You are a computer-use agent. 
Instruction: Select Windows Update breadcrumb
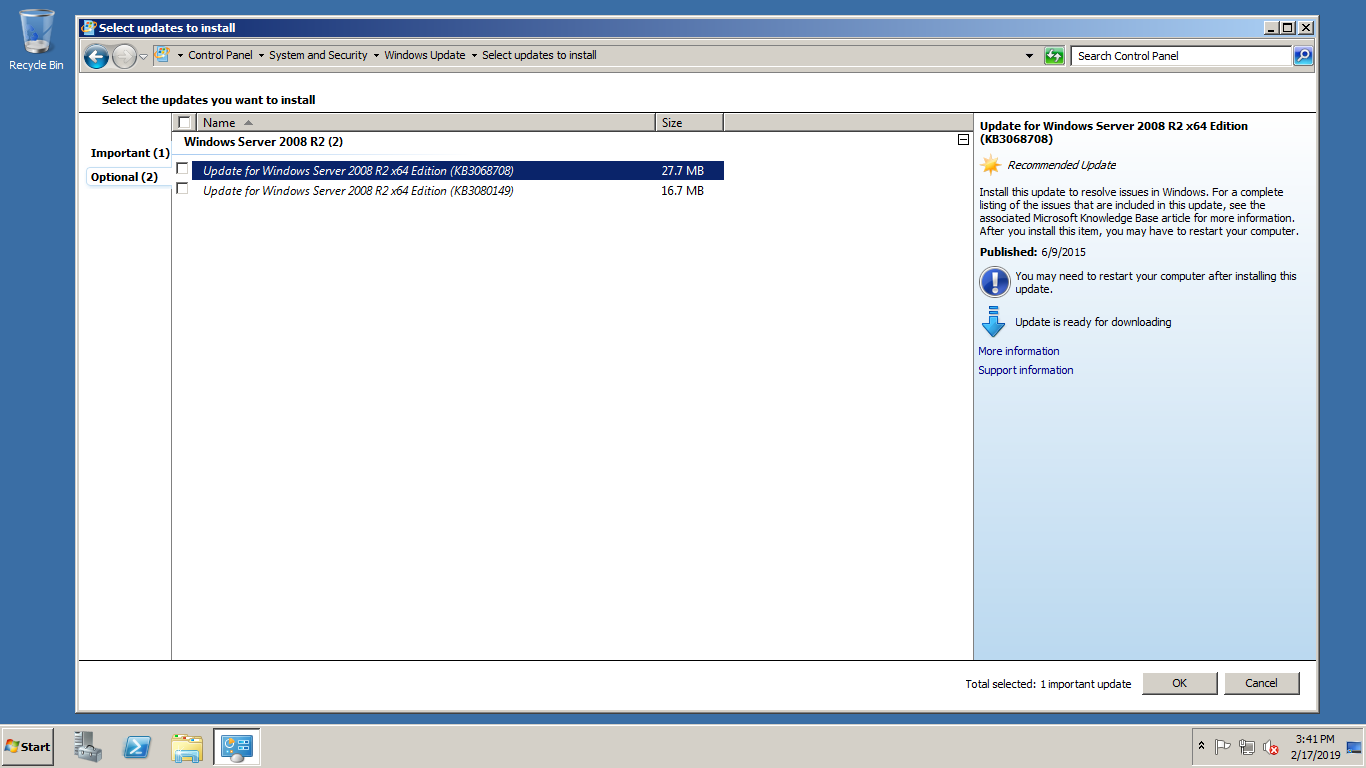click(425, 55)
